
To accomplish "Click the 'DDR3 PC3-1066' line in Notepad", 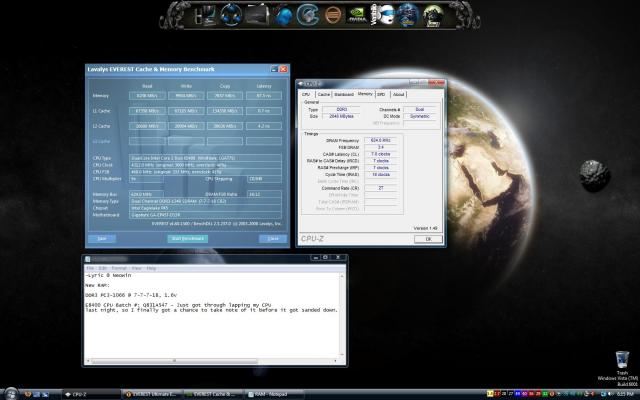I will [x=131, y=295].
